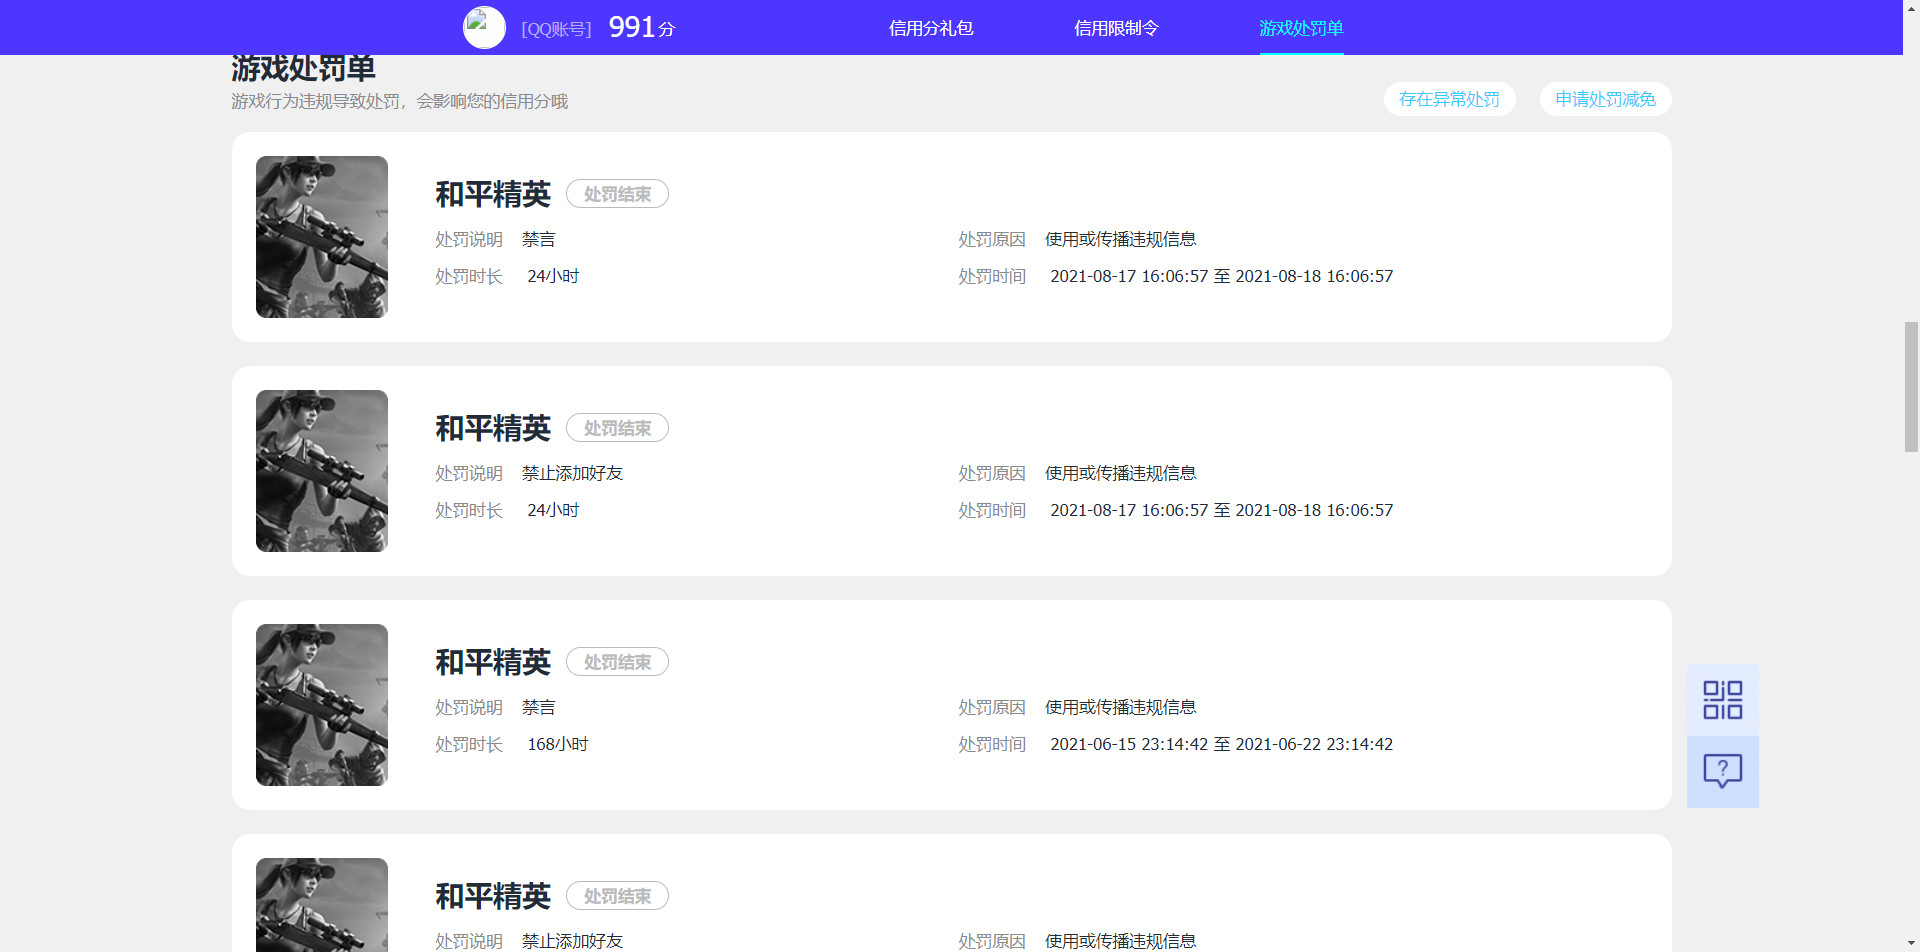Click the 处罚结束 badge on 24小时 禁止添加好友 card
This screenshot has width=1920, height=952.
pos(617,428)
